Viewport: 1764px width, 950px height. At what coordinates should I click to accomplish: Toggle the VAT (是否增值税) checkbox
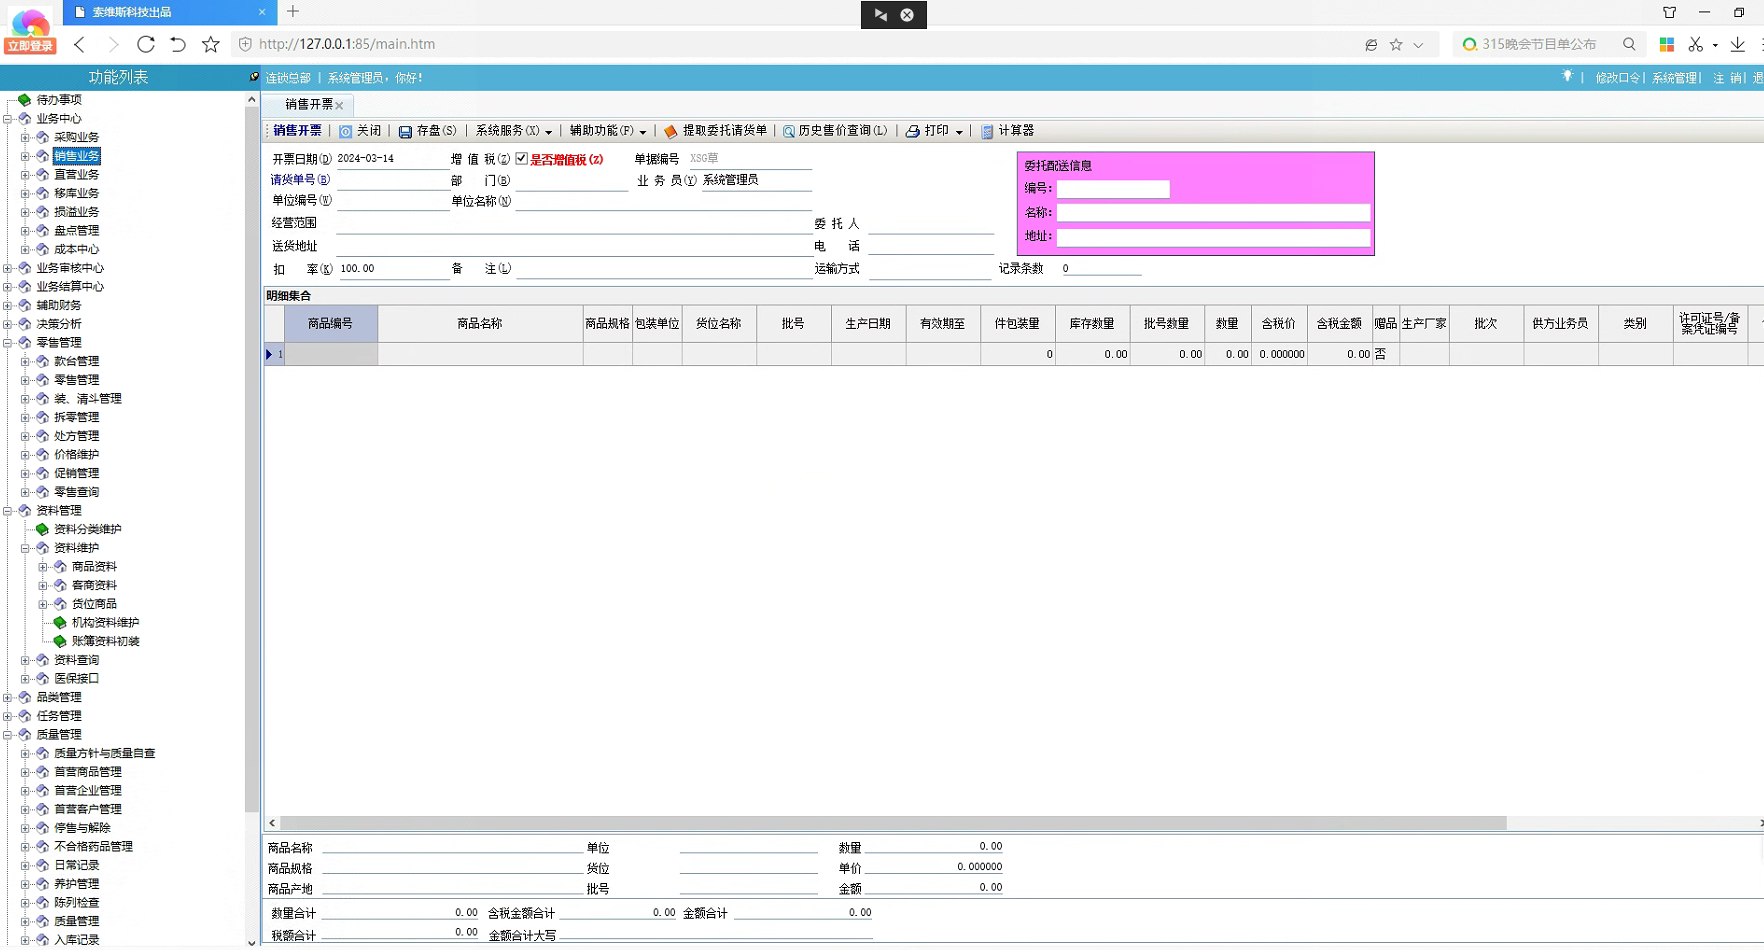[x=522, y=159]
